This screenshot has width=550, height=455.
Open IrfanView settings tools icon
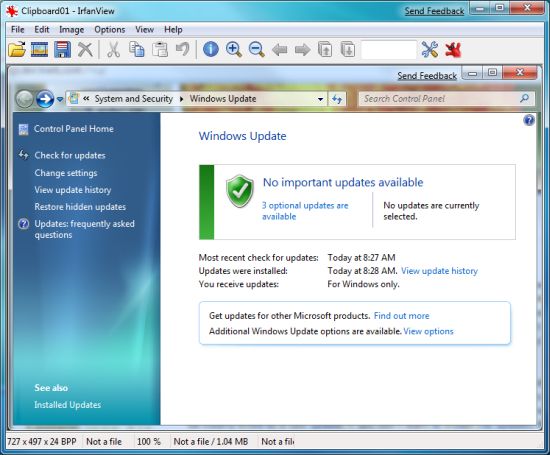[x=430, y=49]
